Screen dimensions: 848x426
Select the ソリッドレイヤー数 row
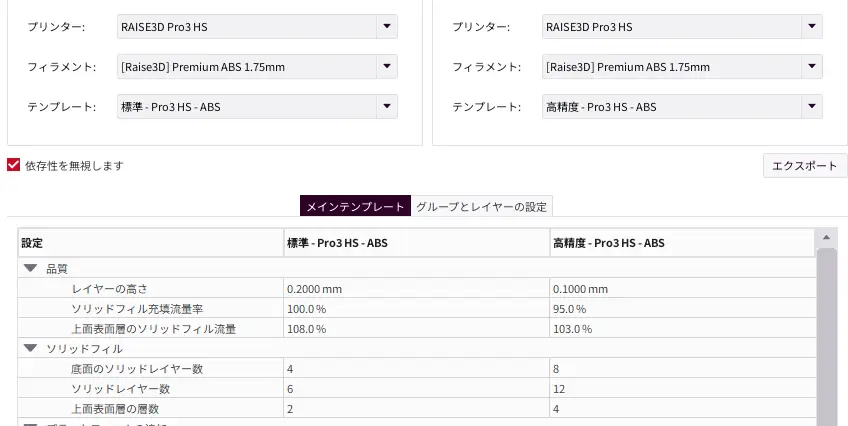pyautogui.click(x=121, y=389)
